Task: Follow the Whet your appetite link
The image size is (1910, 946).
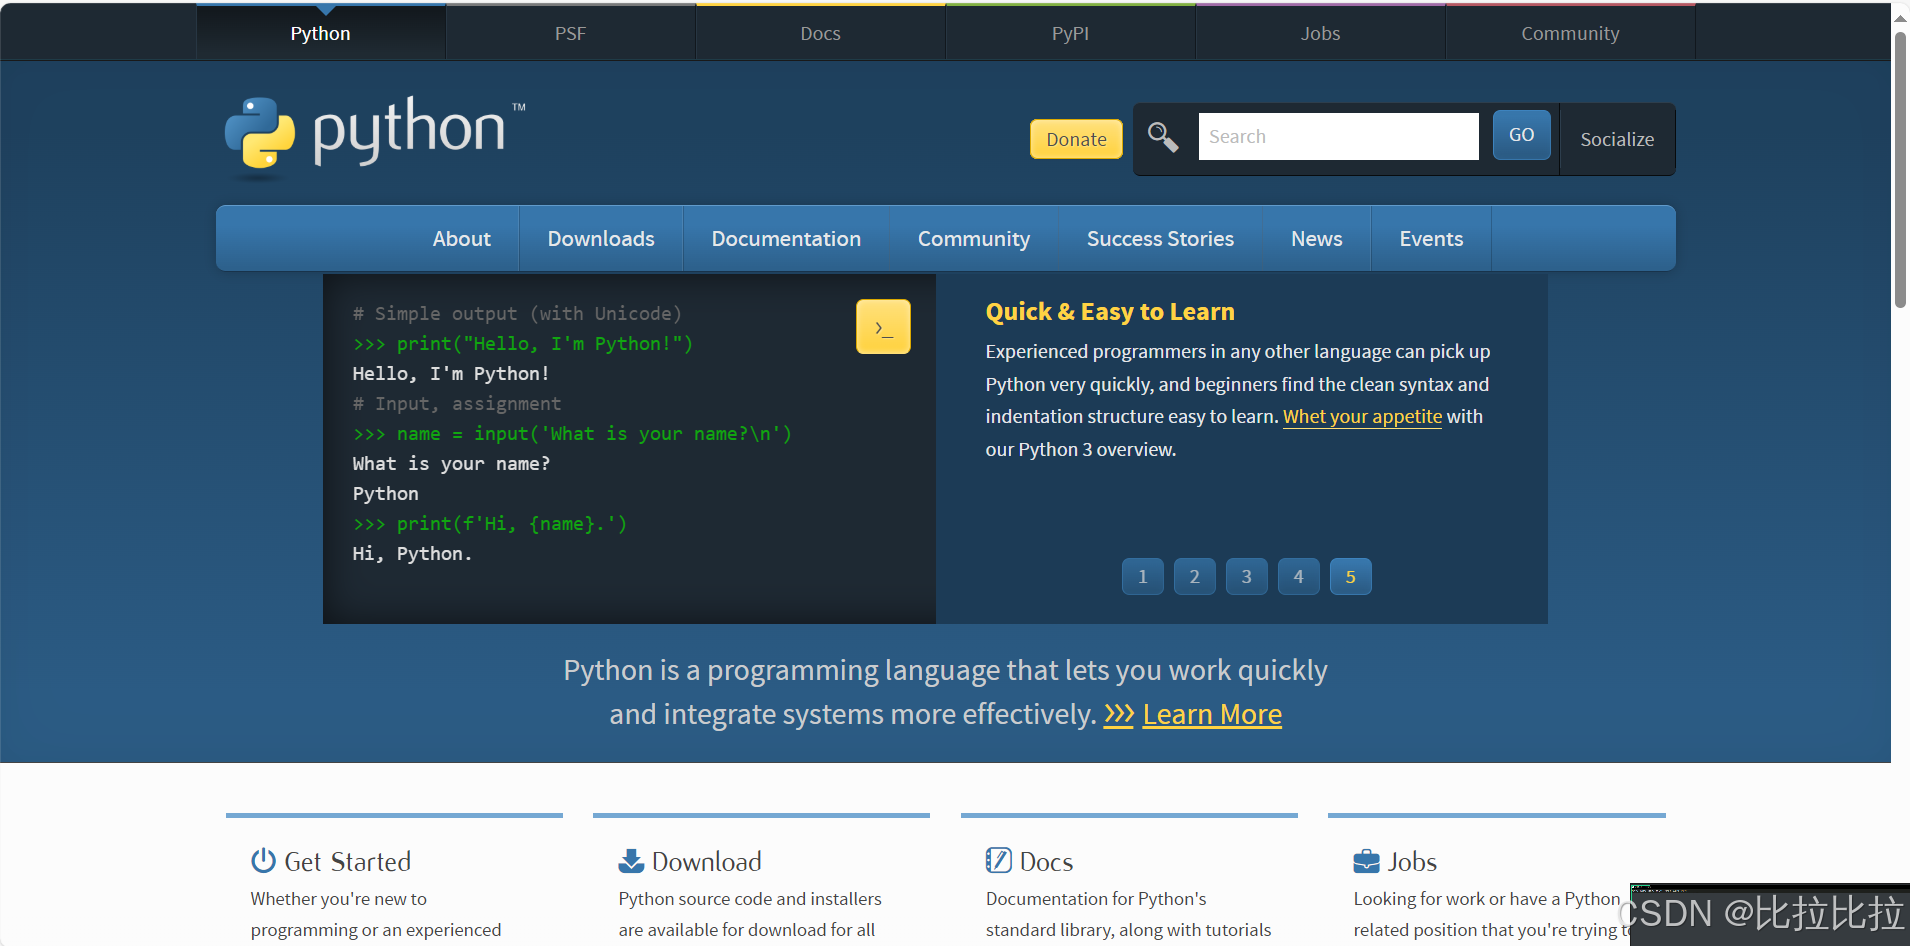Action: click(1362, 416)
